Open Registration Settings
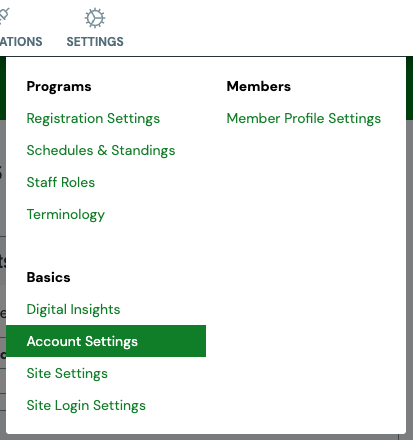413x440 pixels. pos(93,119)
